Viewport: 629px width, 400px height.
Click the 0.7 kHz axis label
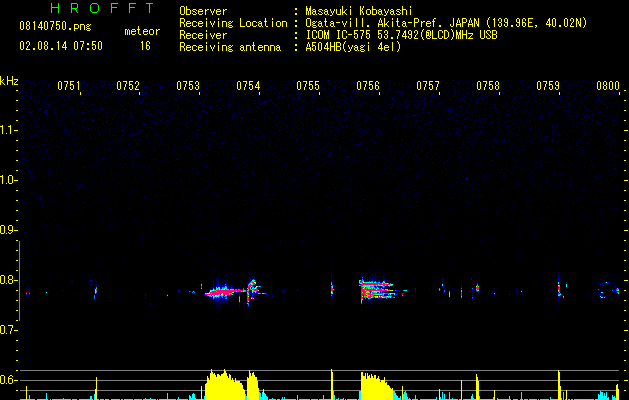click(8, 330)
